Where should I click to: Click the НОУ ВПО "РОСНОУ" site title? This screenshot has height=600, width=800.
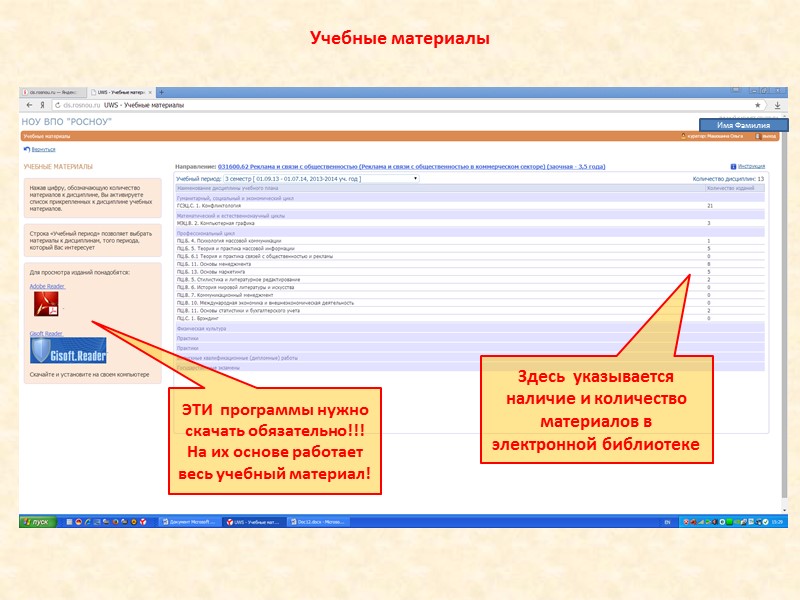pyautogui.click(x=66, y=121)
